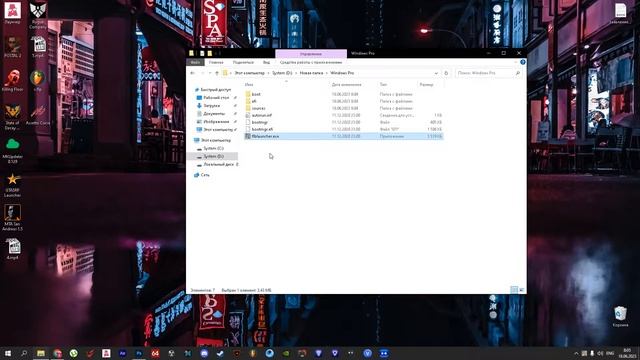This screenshot has width=640, height=360.
Task: Open the green cloud updater desktop icon
Action: coord(12,150)
